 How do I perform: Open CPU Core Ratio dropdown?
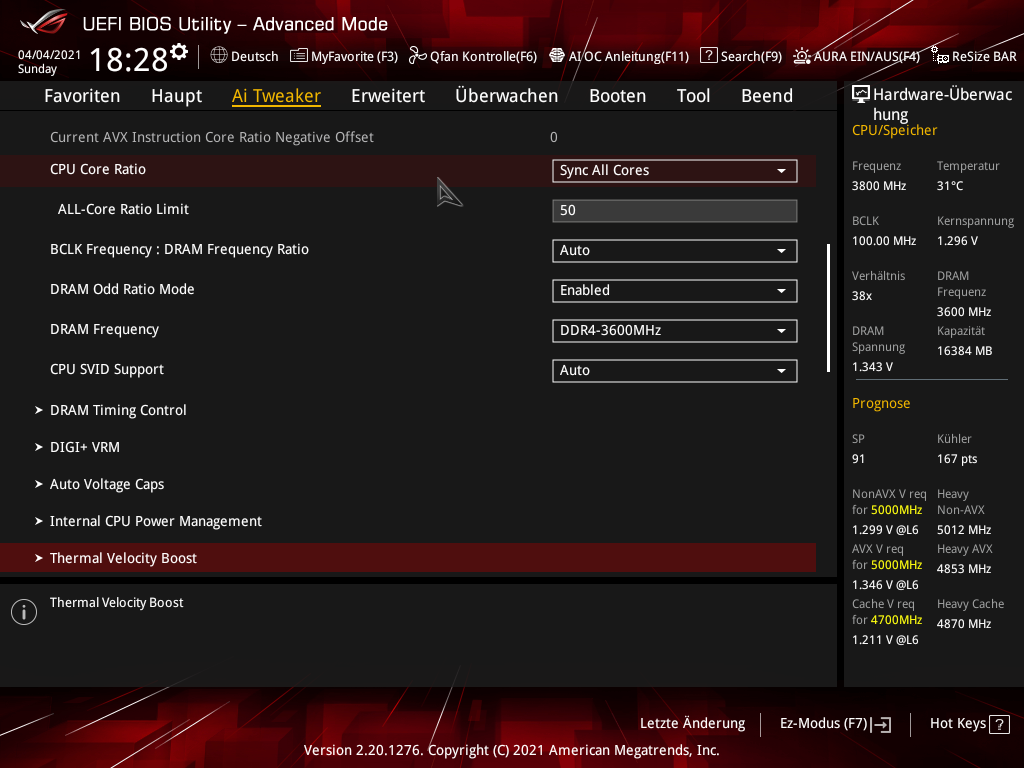point(675,170)
